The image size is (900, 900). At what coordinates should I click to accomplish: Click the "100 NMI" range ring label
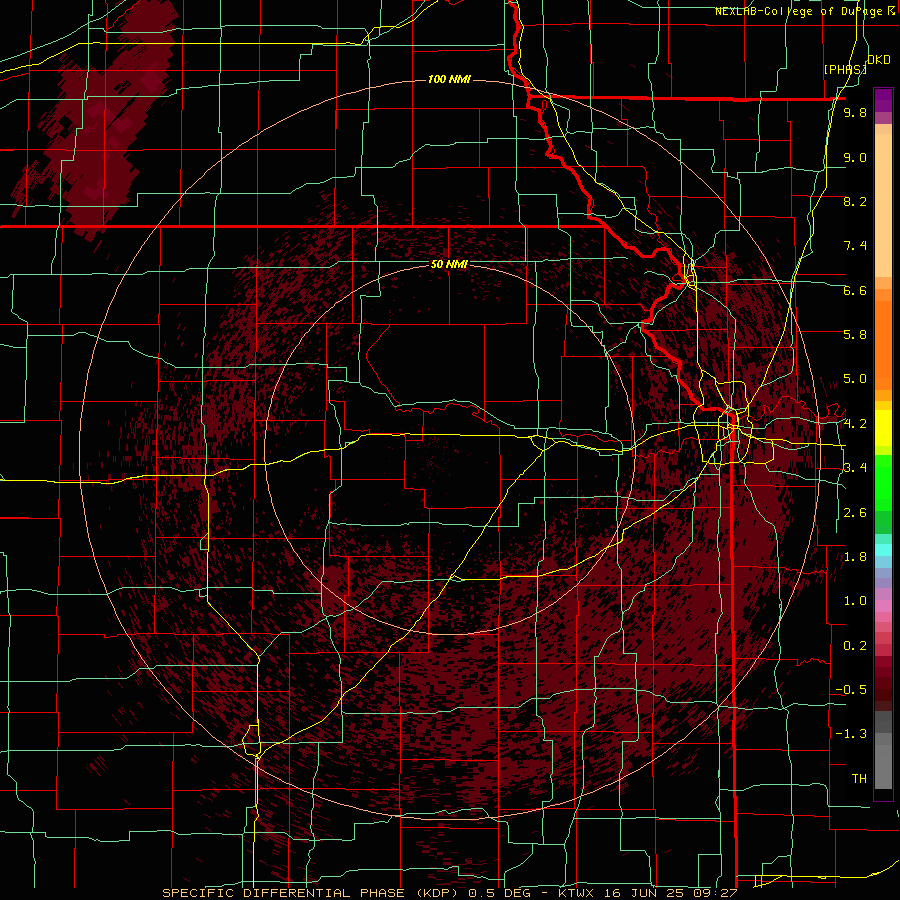449,79
